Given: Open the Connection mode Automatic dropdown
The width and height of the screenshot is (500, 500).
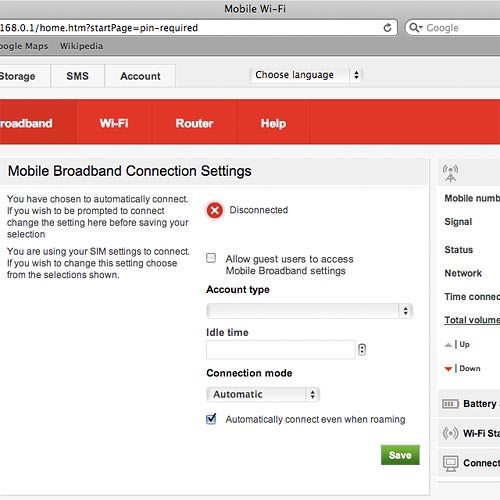Looking at the screenshot, I should (263, 394).
